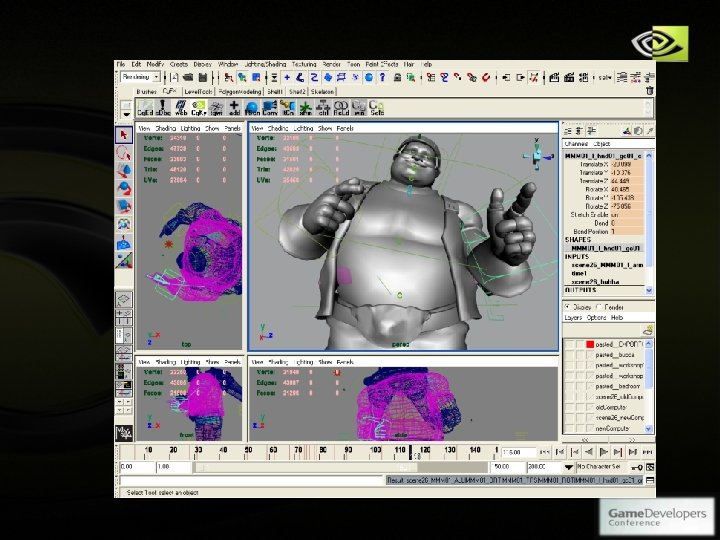This screenshot has height=540, width=720.
Task: Toggle visibility box of pasted__bedroom layer
Action: tap(569, 386)
